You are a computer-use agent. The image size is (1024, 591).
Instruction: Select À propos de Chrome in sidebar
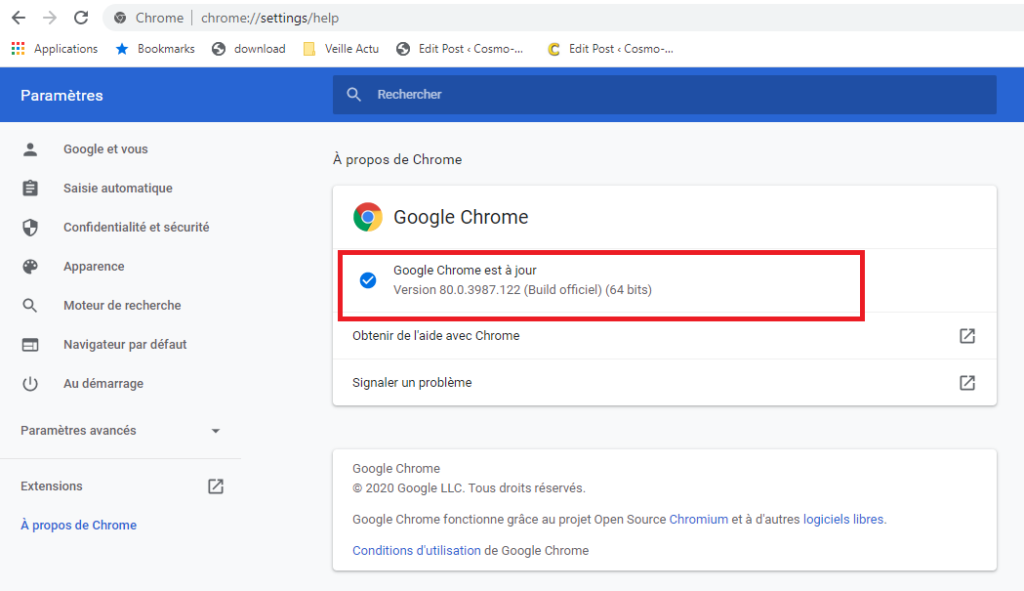pos(78,525)
